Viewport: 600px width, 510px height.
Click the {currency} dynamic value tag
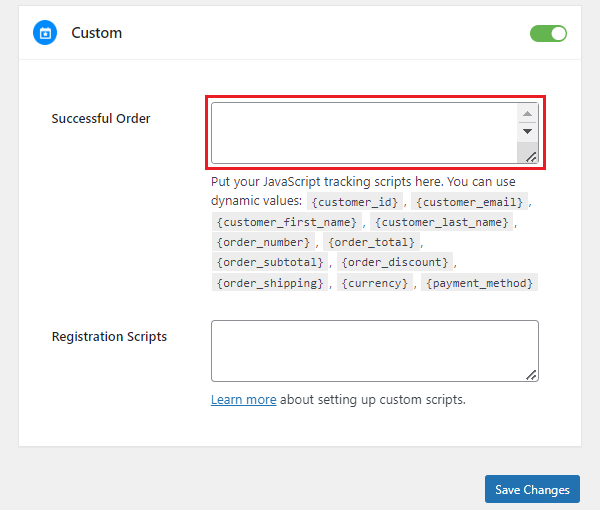coord(376,283)
